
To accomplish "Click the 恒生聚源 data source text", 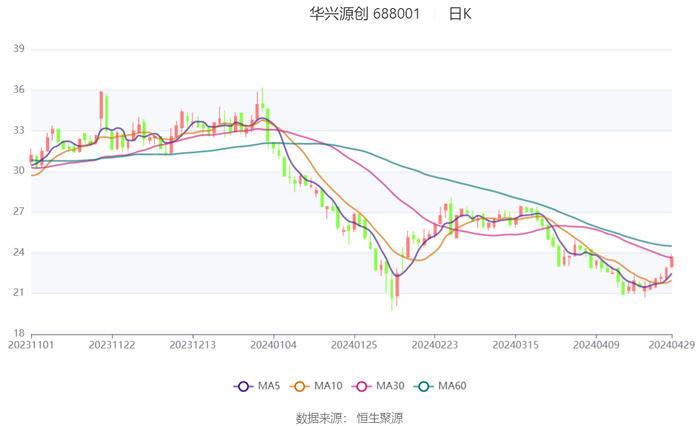I will [x=380, y=418].
